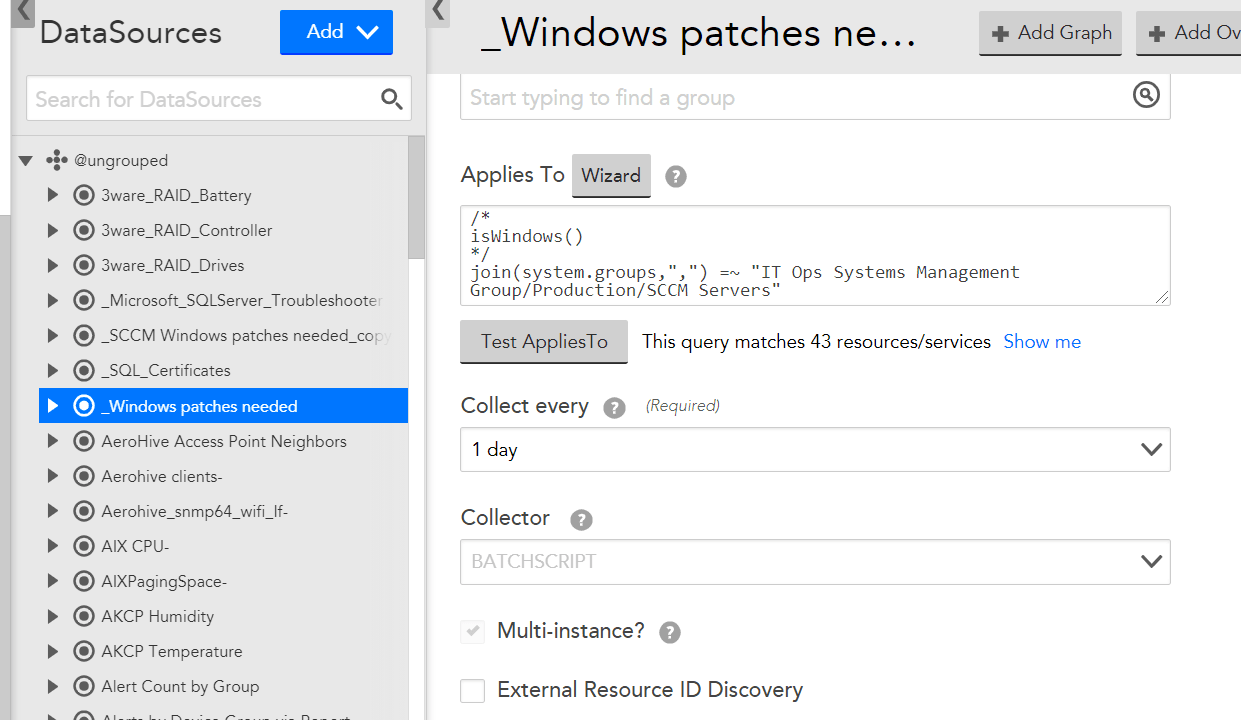The image size is (1241, 720).
Task: Click the _SCCM Windows patches needed_copy icon
Action: 84,335
